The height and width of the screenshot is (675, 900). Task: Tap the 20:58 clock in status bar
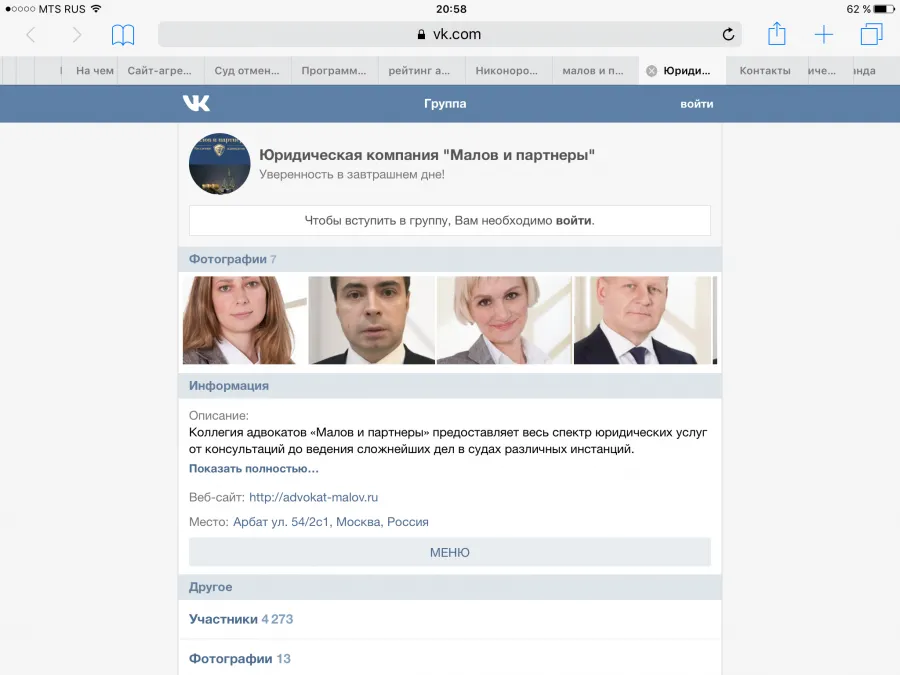(451, 9)
